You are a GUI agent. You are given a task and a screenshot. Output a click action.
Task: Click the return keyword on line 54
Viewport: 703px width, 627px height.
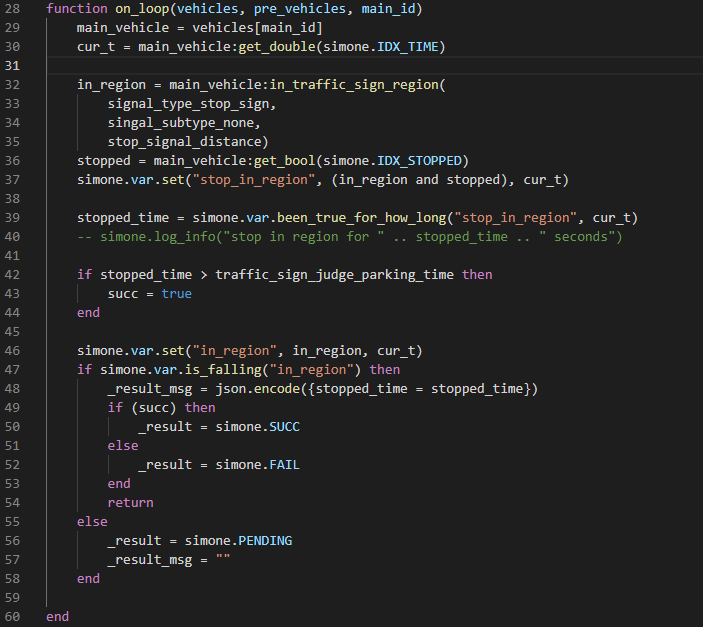[131, 502]
